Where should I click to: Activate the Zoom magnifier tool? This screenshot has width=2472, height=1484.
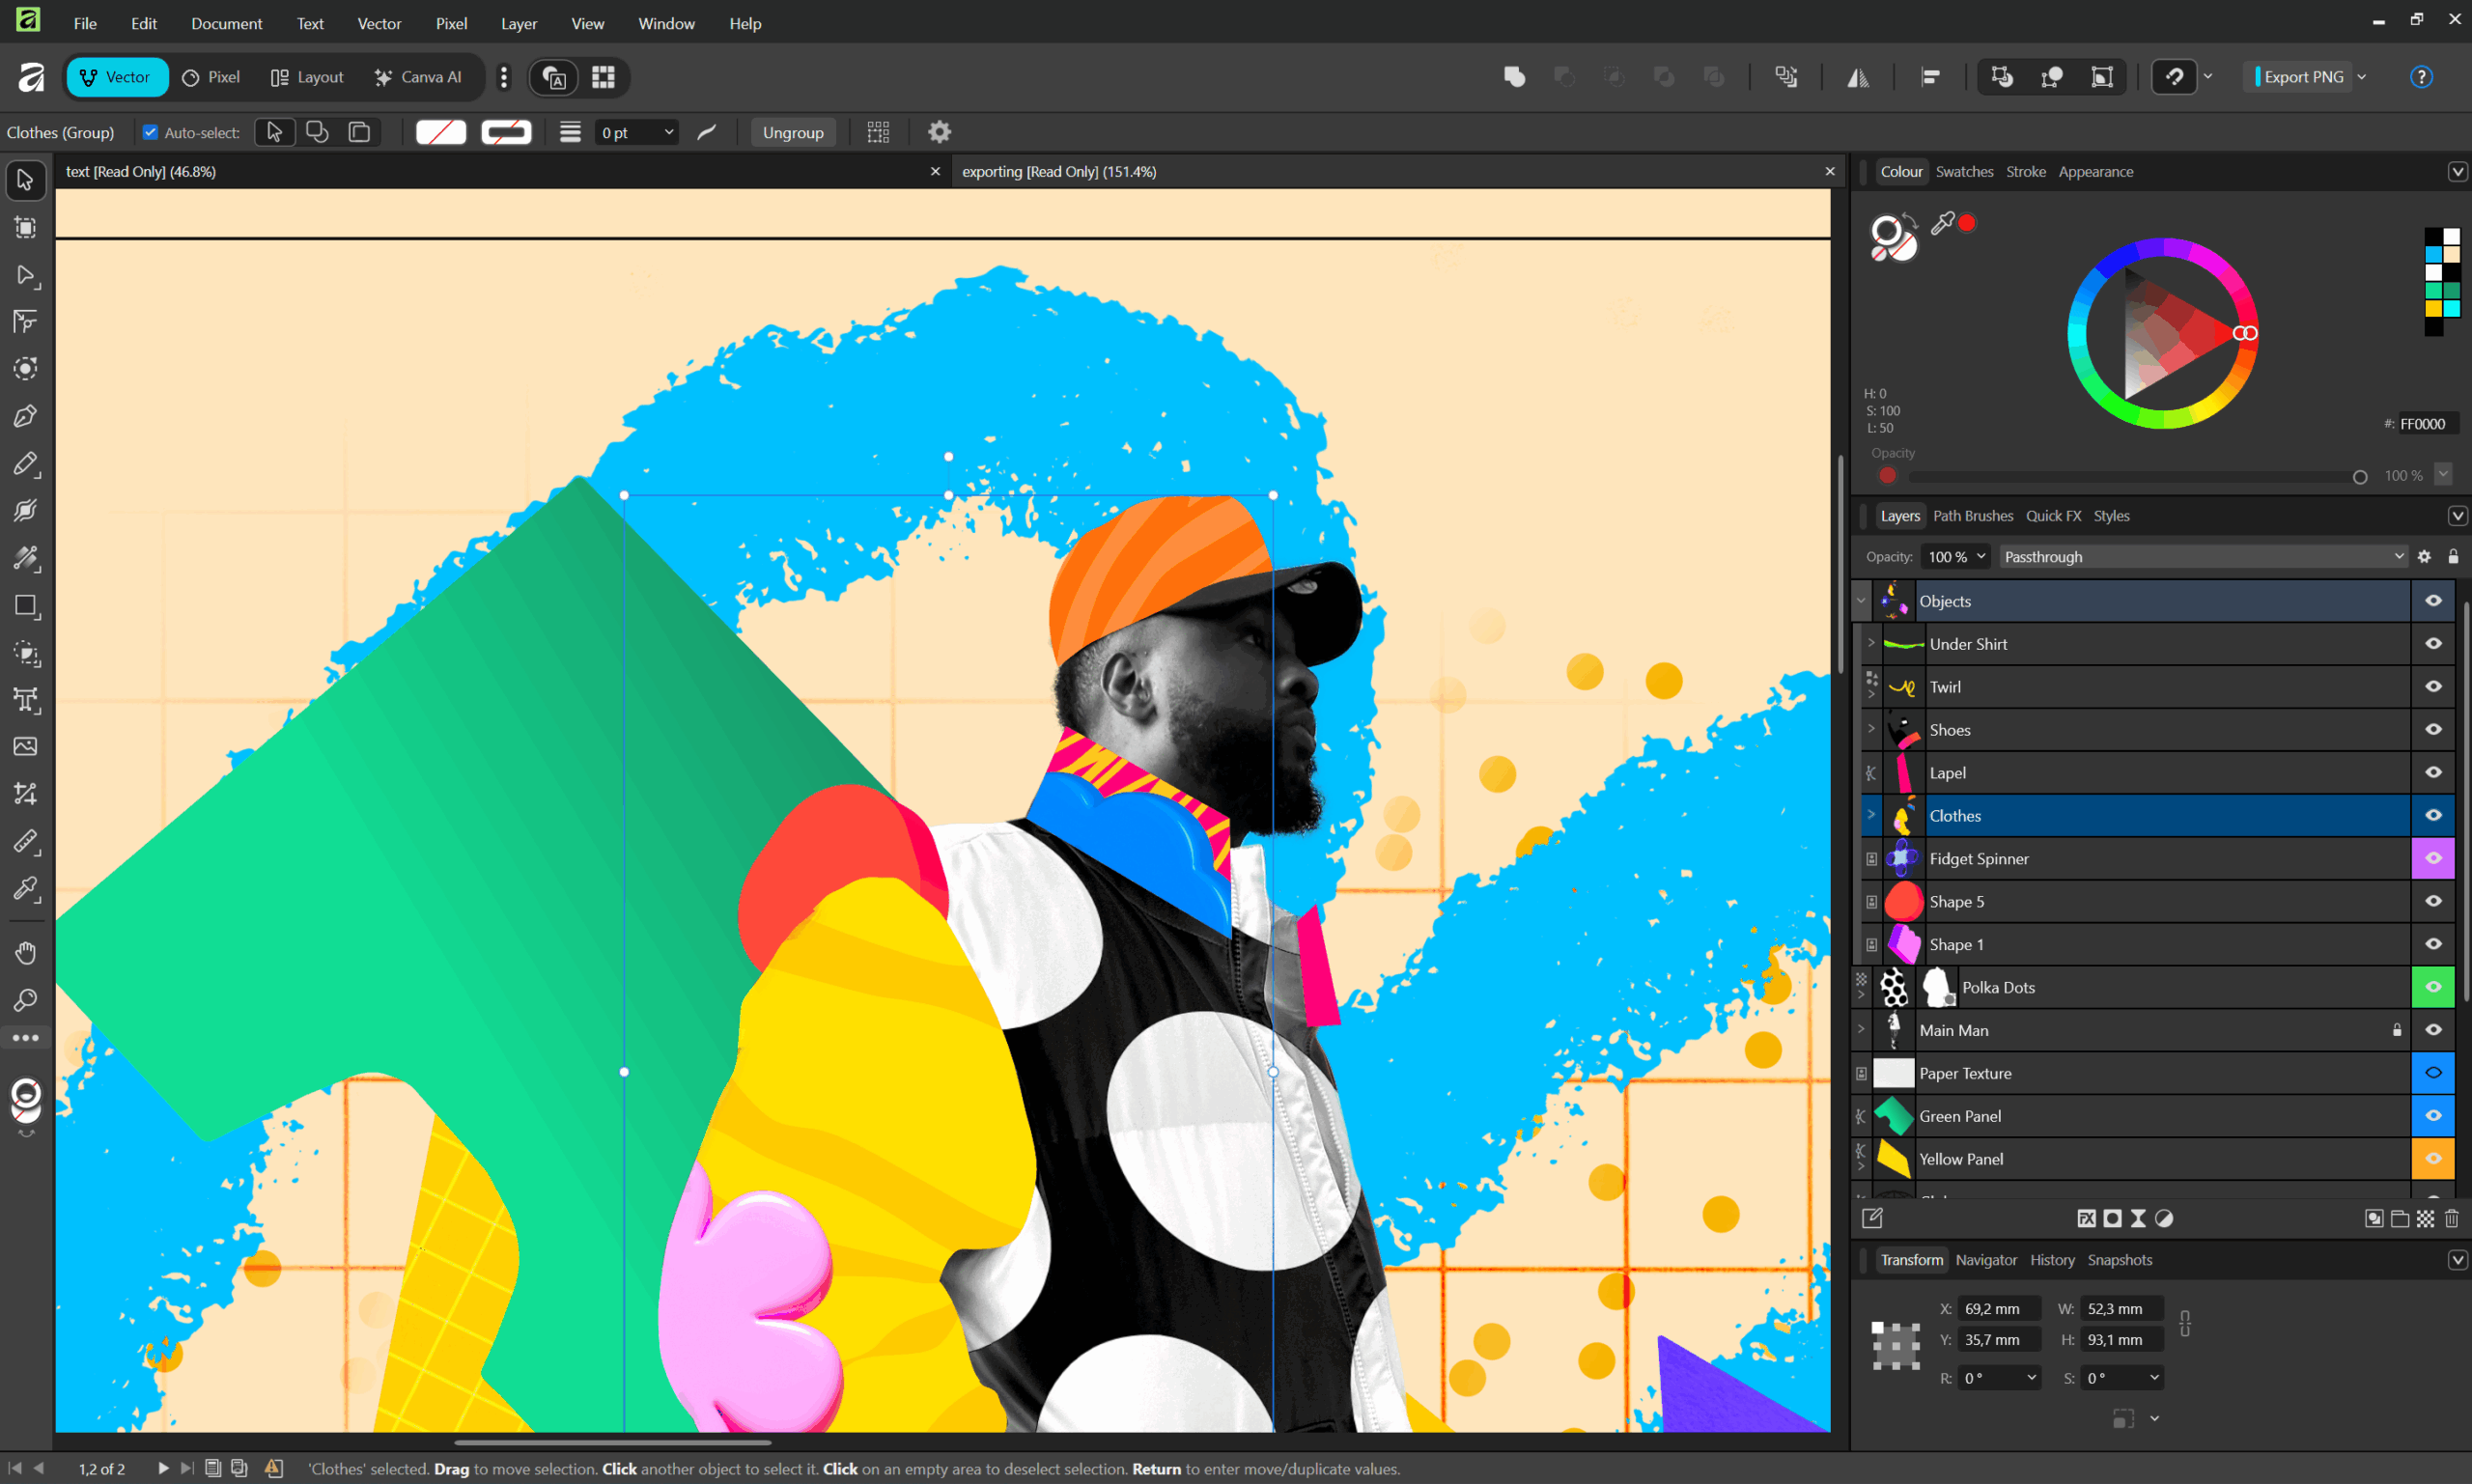tap(26, 1000)
